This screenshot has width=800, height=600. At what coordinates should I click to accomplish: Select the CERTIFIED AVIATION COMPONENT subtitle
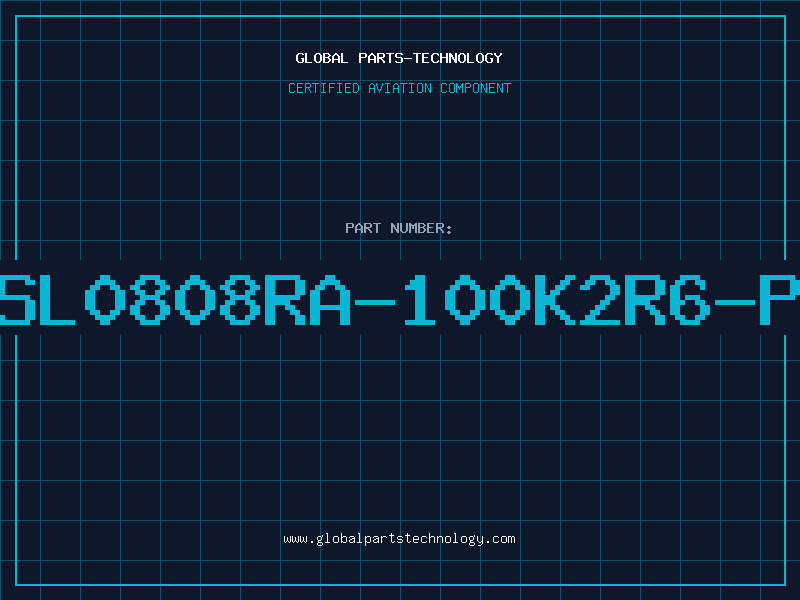click(399, 88)
